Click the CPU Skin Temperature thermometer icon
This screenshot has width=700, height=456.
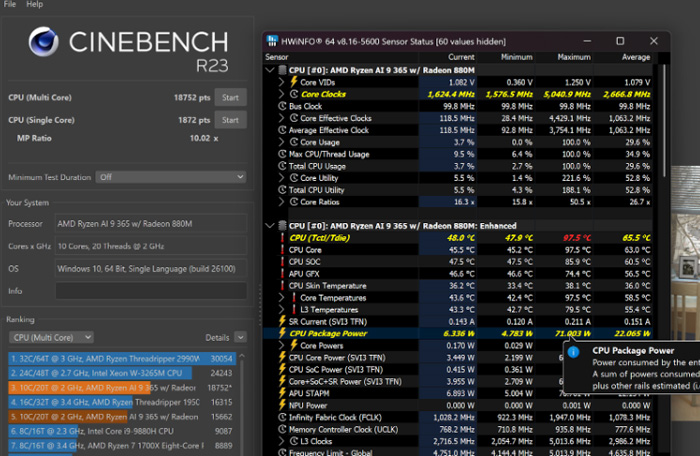click(x=282, y=285)
